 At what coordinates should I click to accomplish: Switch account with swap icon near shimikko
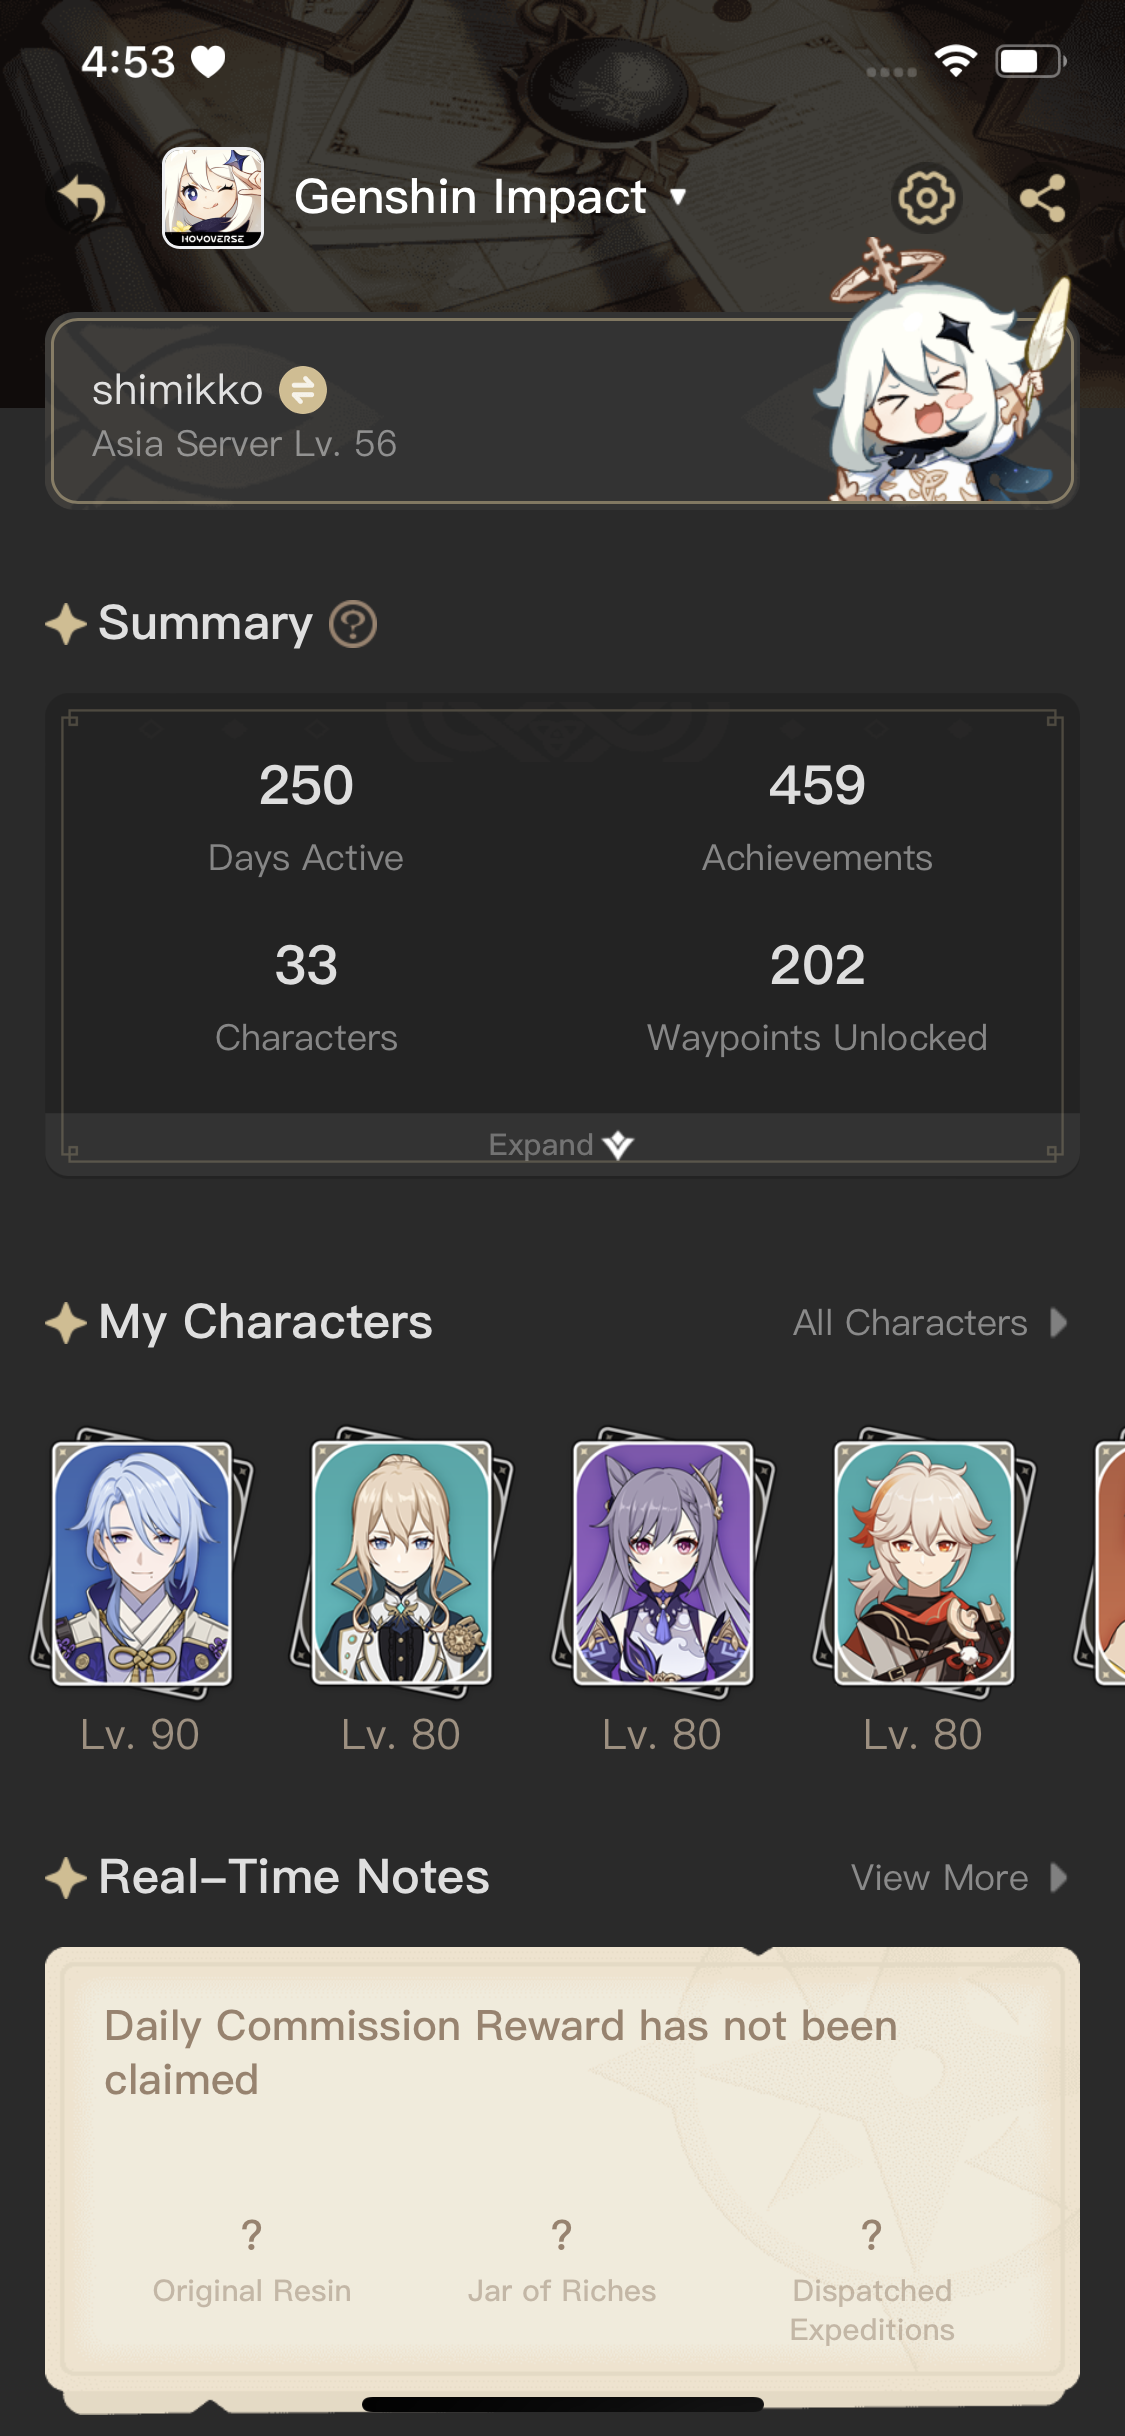pyautogui.click(x=303, y=390)
